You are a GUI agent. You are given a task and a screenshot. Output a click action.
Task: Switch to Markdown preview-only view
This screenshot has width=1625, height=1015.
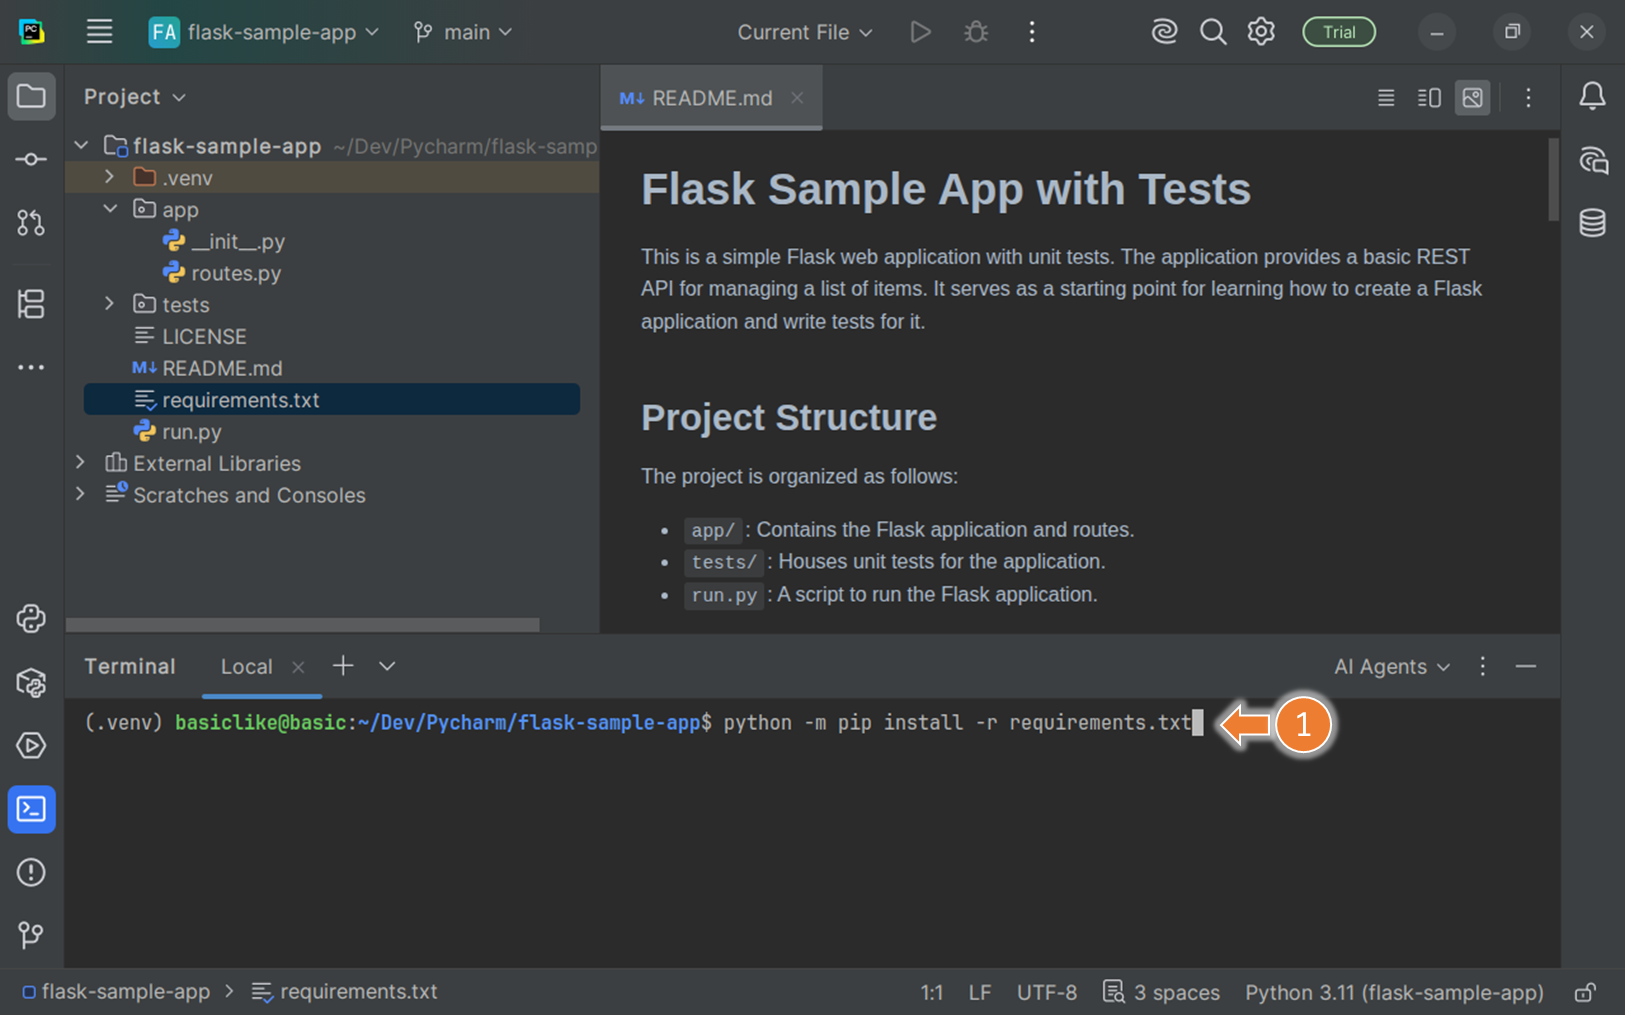coord(1472,98)
